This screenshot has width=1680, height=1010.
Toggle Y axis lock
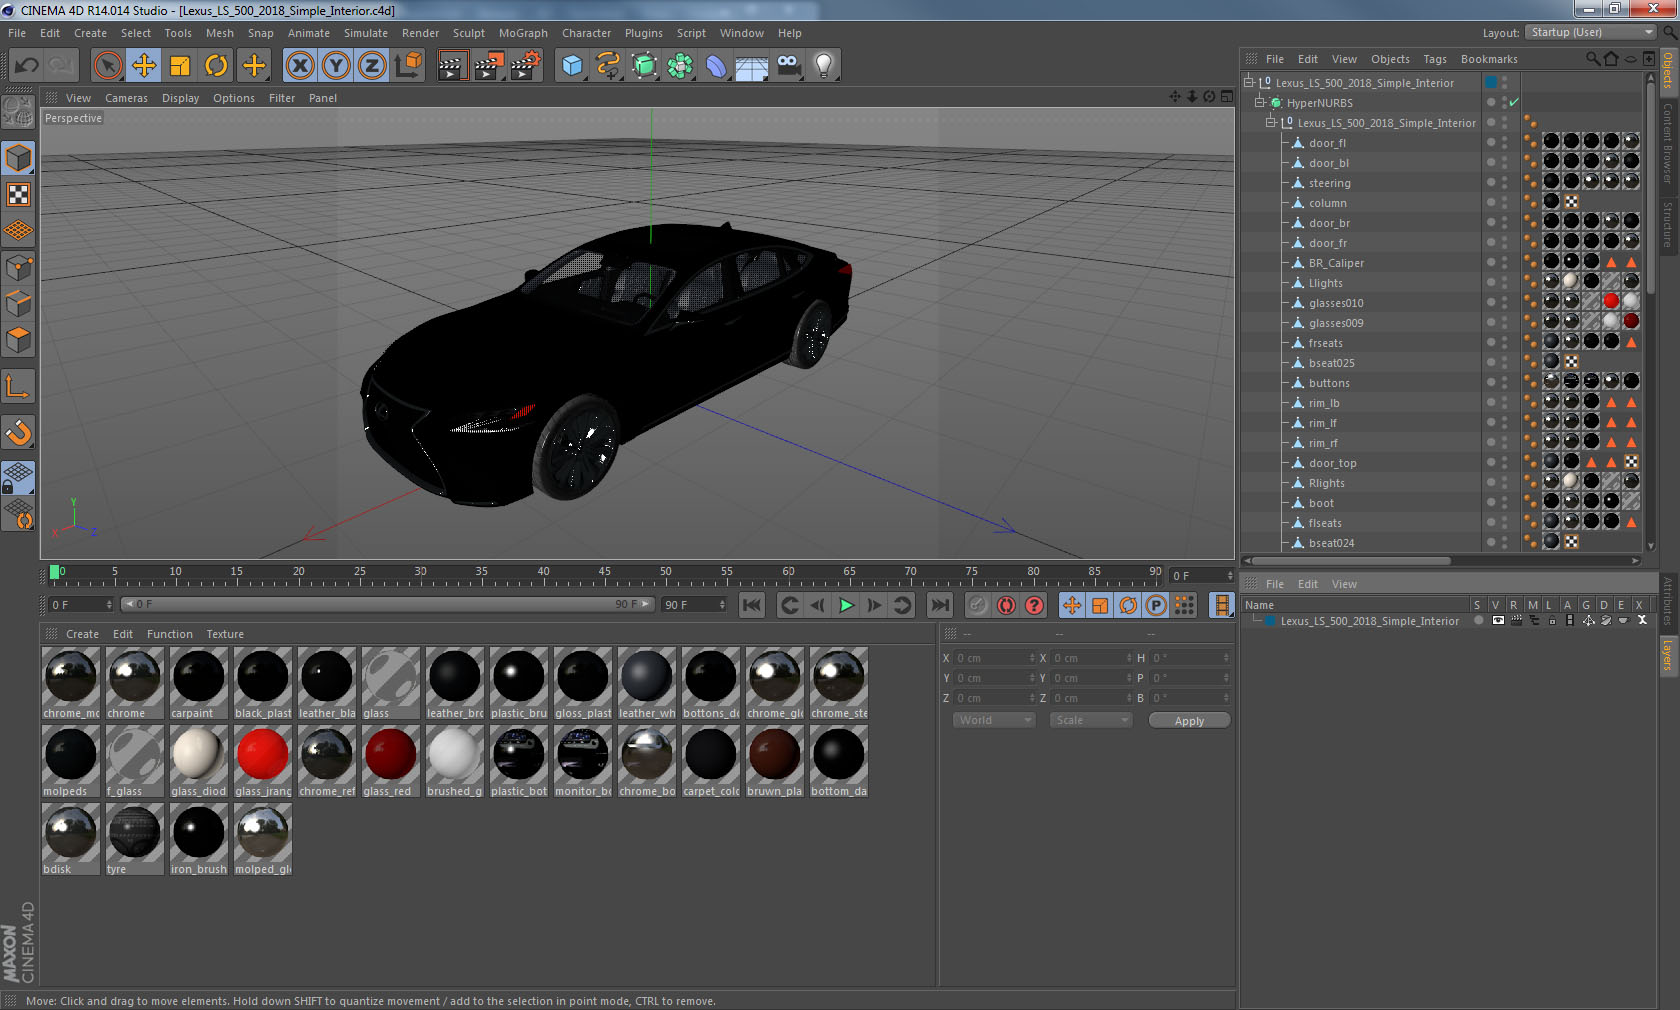point(336,66)
